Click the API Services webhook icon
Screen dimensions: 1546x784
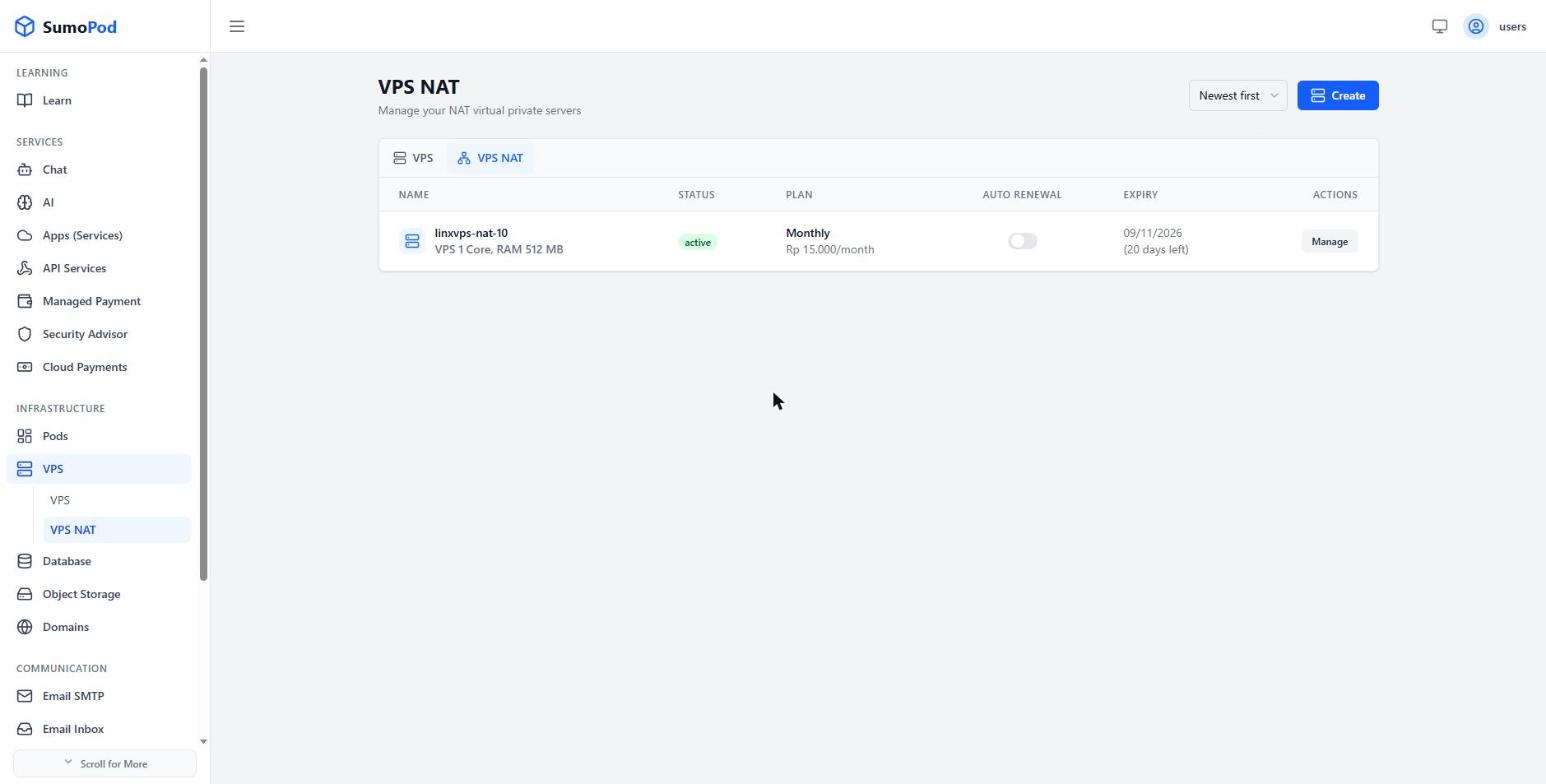25,269
